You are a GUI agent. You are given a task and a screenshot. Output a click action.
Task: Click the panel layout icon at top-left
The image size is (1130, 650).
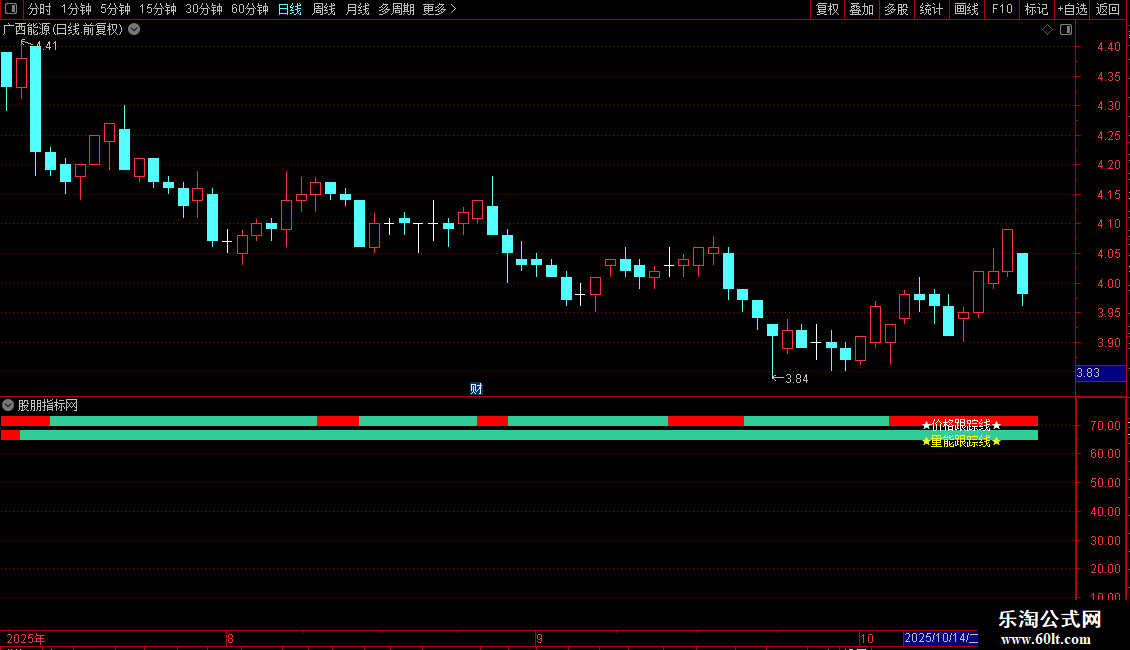click(11, 9)
